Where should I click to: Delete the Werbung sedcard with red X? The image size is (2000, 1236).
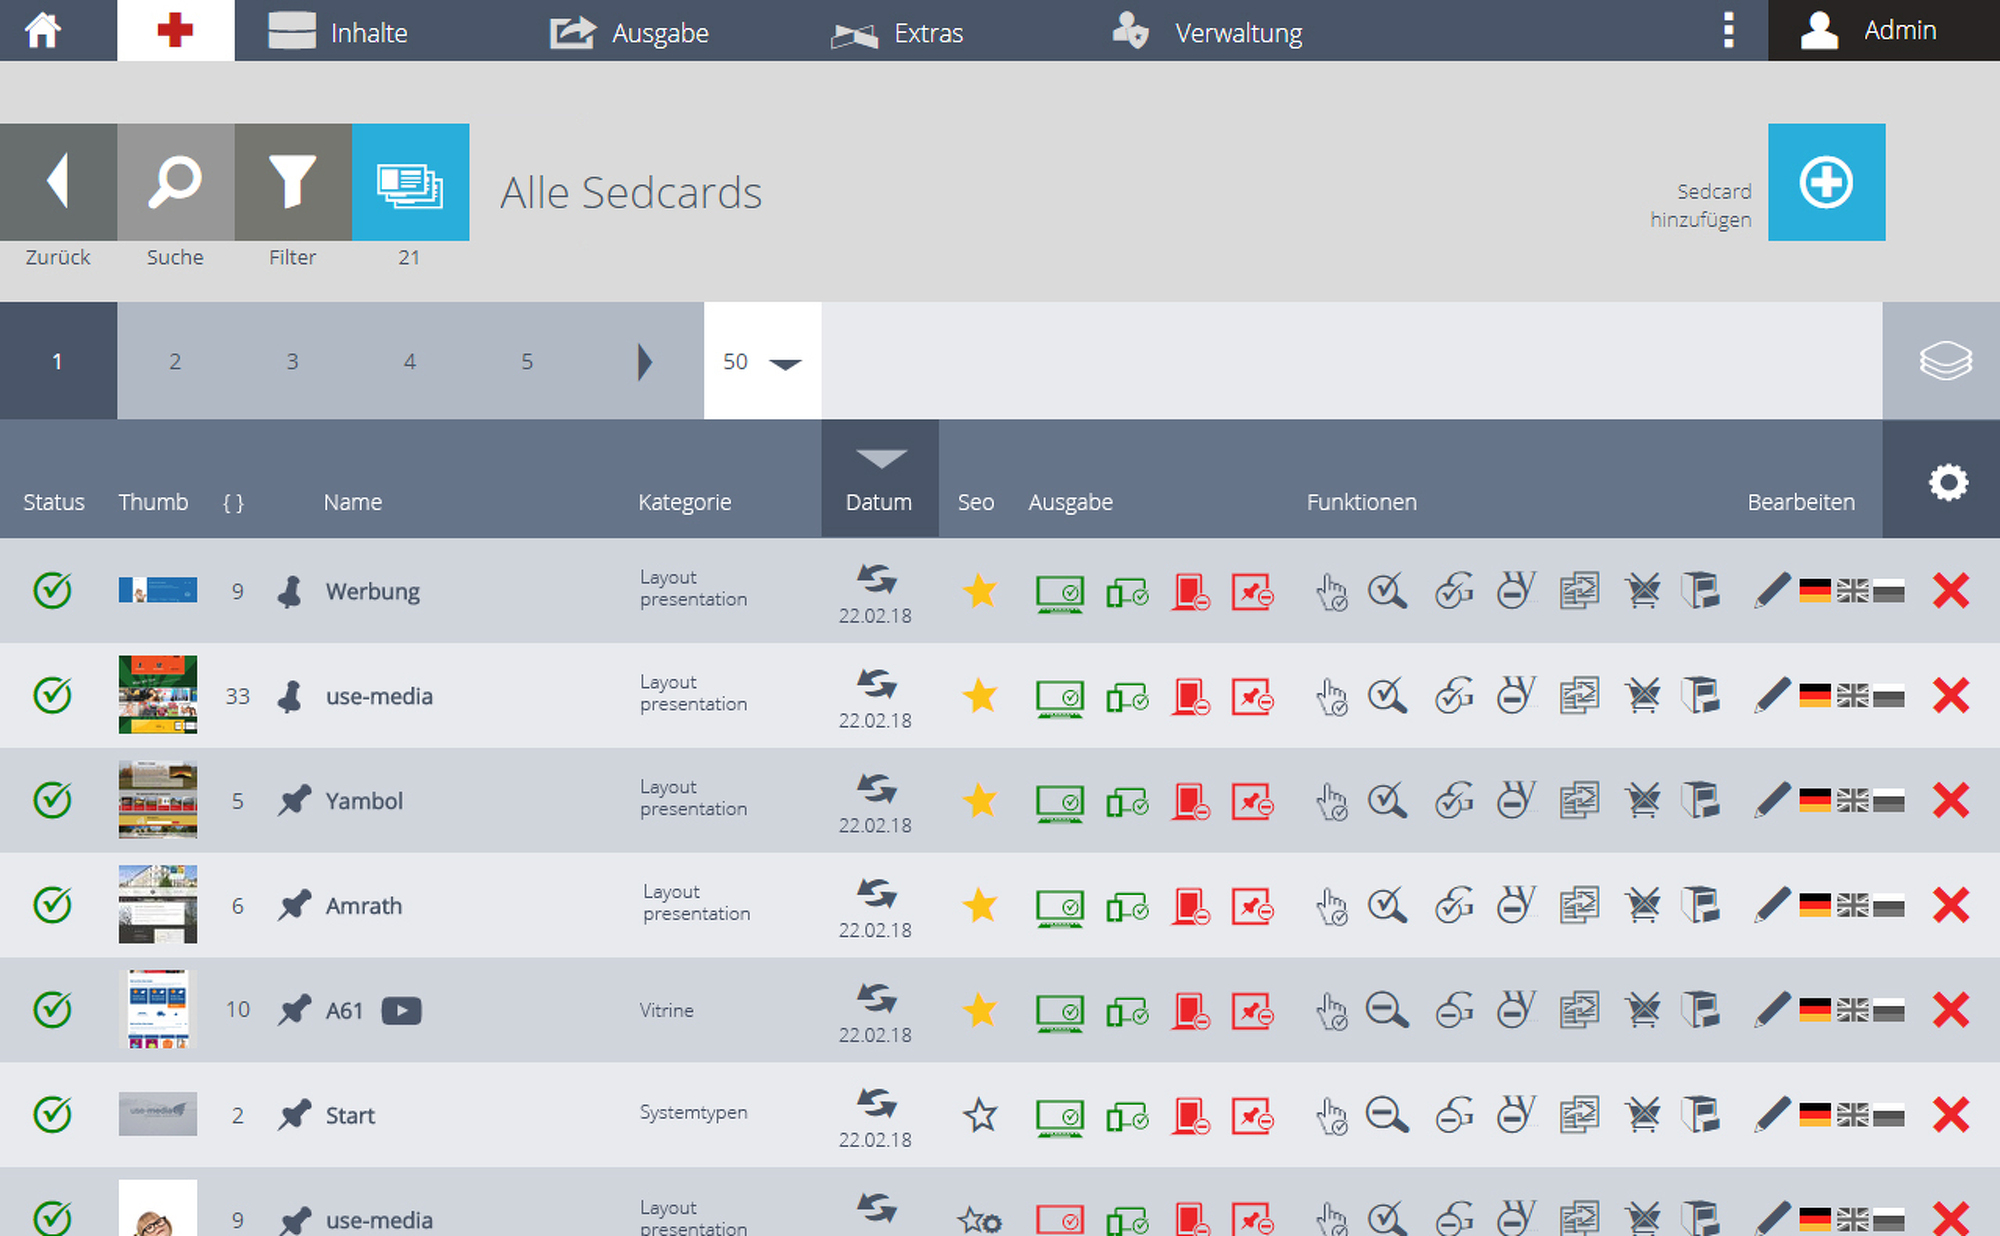coord(1950,591)
